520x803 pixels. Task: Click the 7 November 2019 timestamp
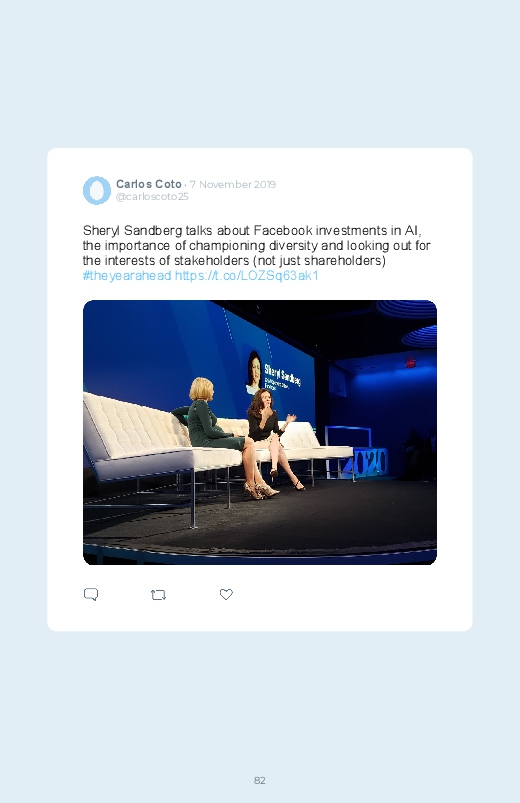pos(233,184)
